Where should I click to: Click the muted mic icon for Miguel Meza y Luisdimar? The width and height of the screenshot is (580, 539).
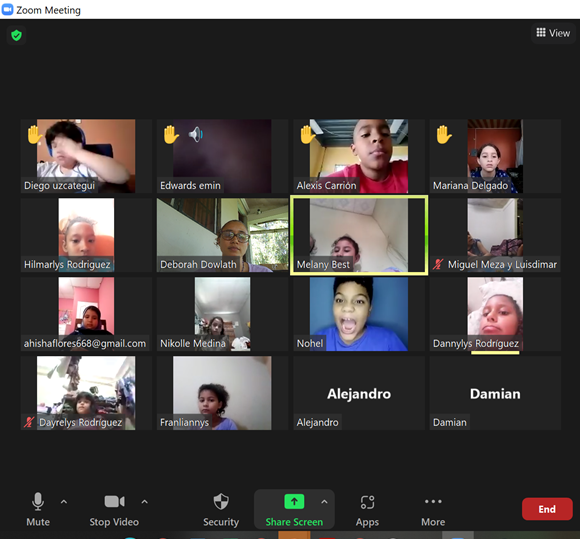coord(438,264)
